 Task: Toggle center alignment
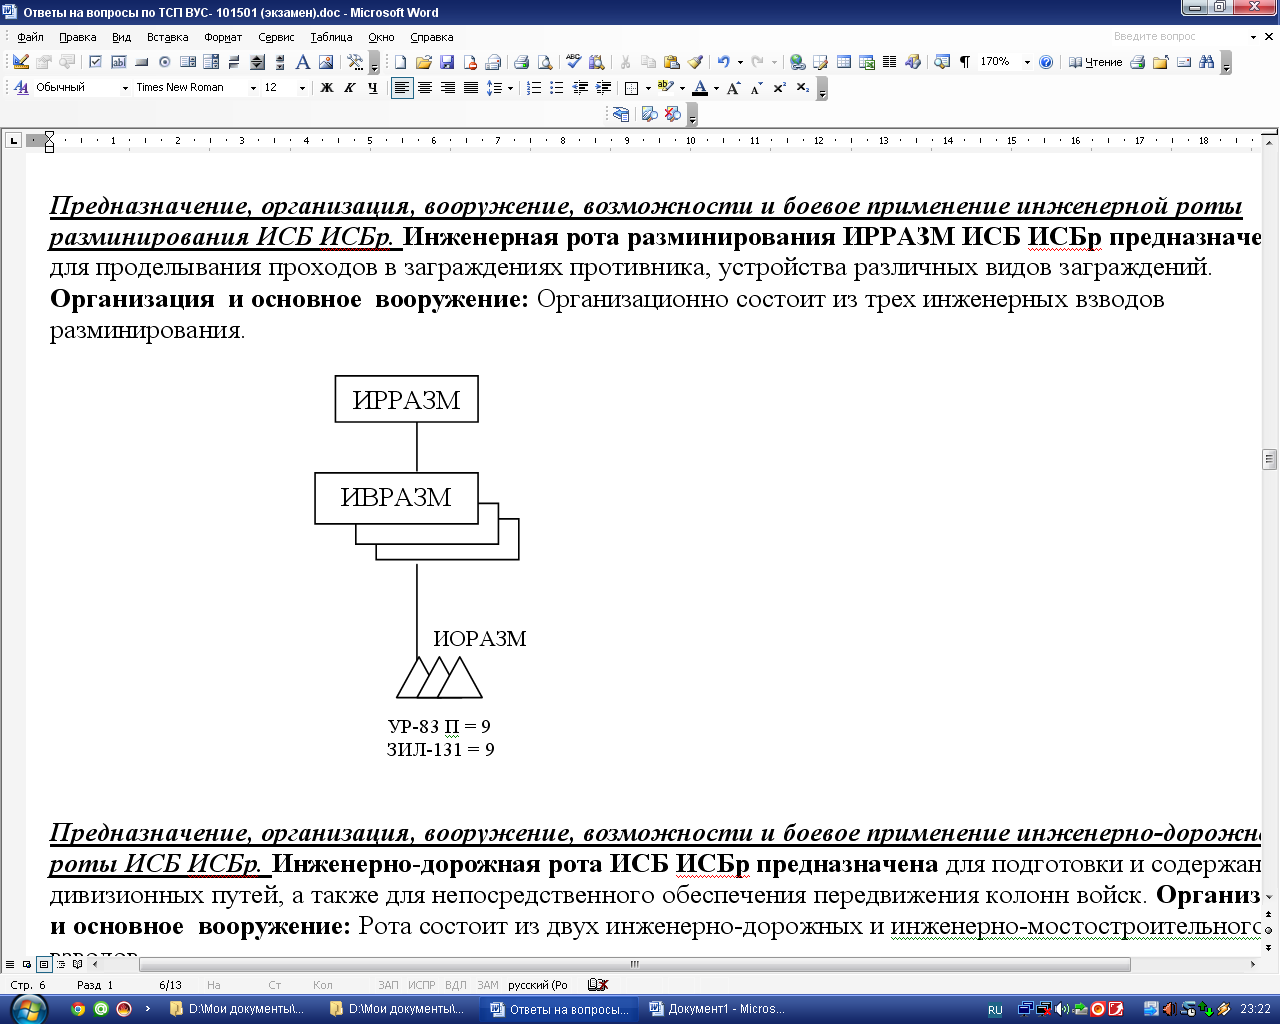point(425,88)
